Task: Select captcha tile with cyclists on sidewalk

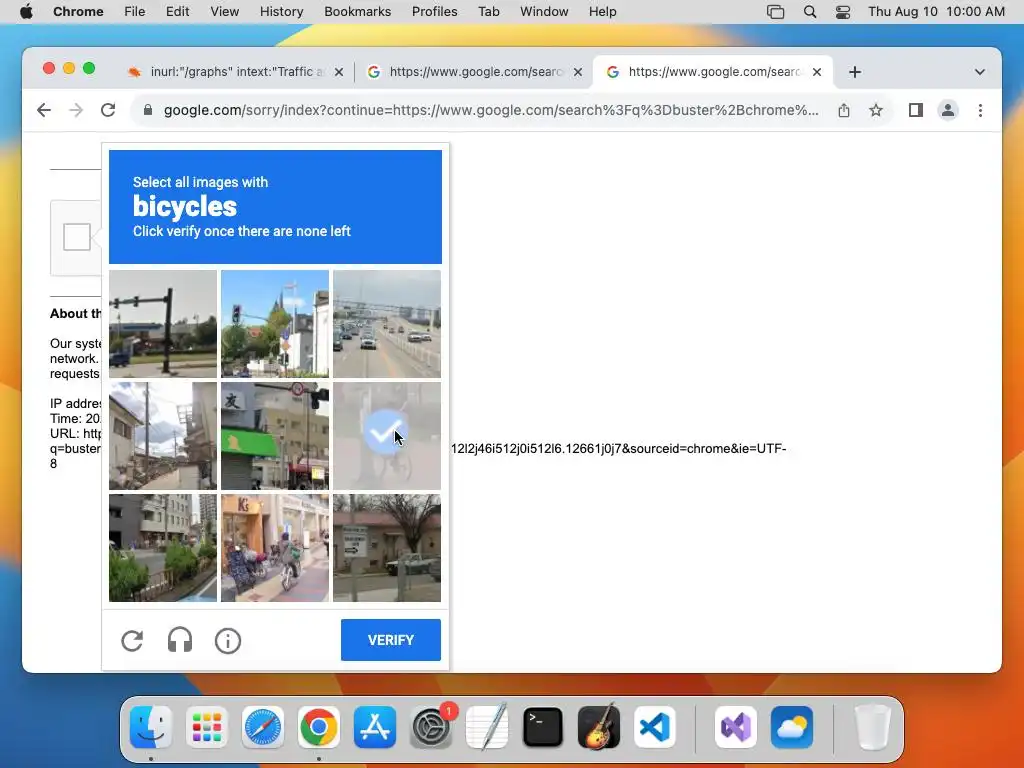Action: 275,548
